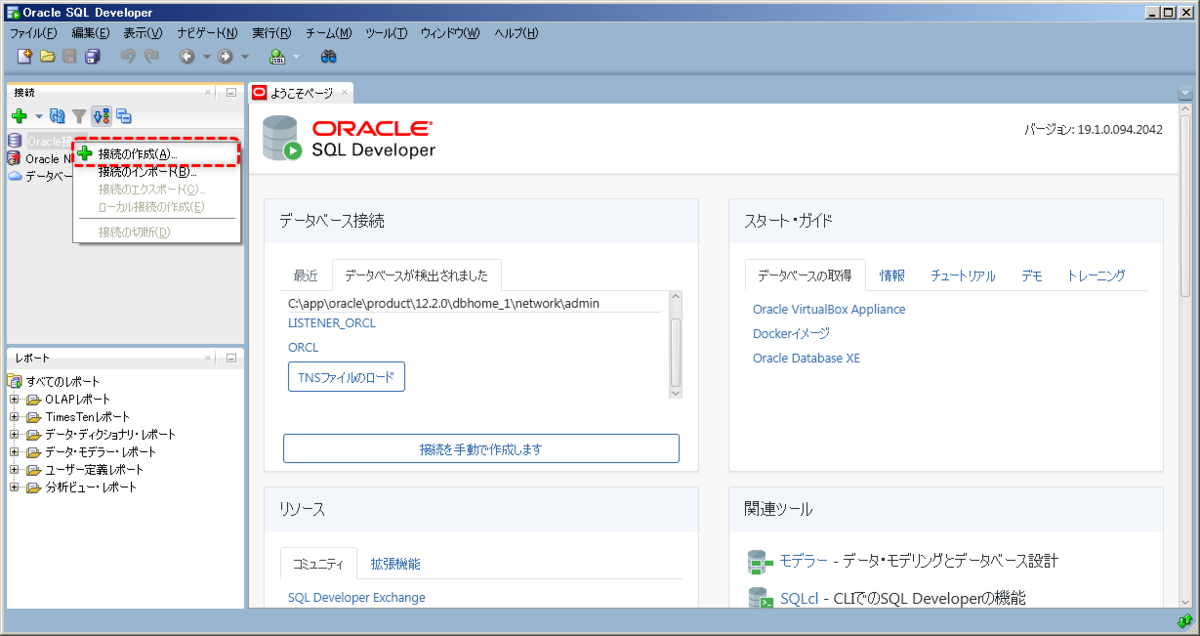Click the Undo arrow icon
Image resolution: width=1200 pixels, height=636 pixels.
[128, 57]
